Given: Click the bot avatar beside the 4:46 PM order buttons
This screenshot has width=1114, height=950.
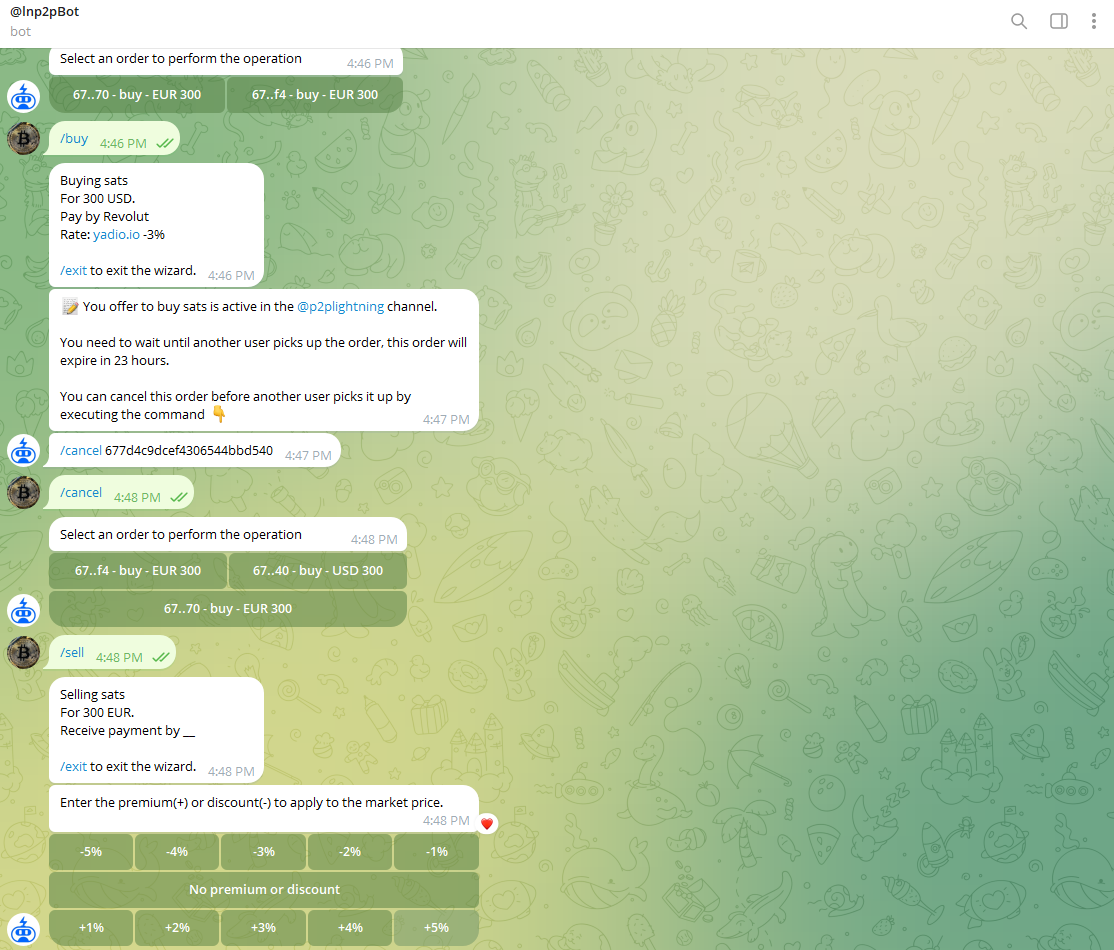Looking at the screenshot, I should coord(23,96).
